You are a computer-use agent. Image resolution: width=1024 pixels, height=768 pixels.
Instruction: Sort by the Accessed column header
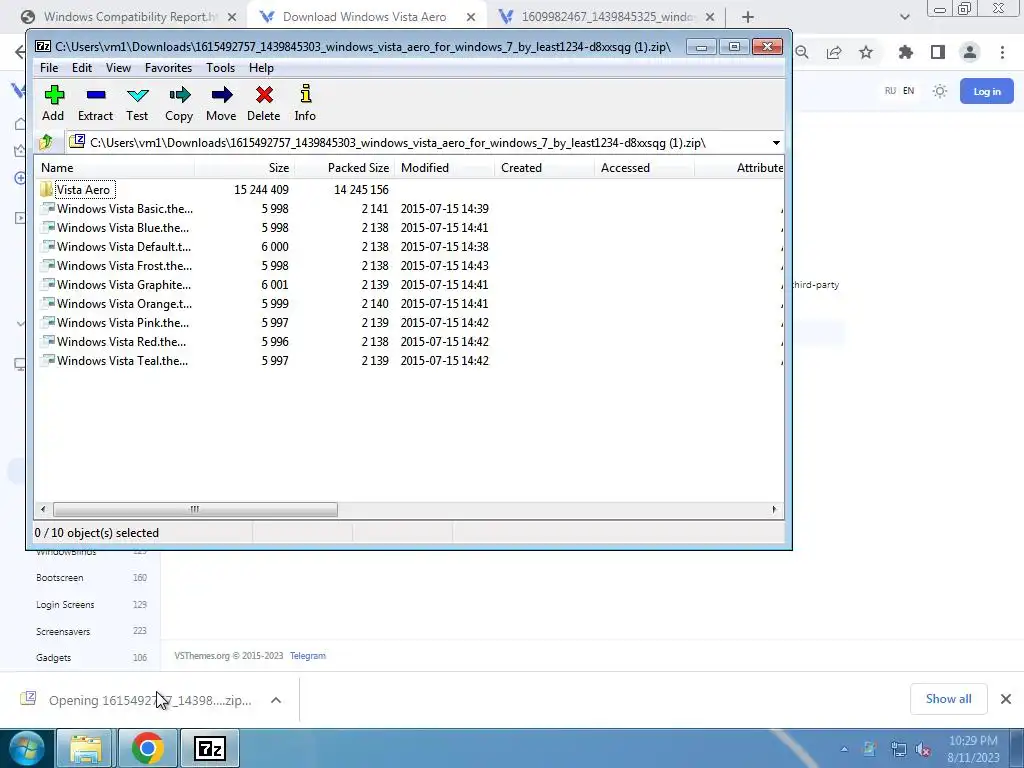pos(644,168)
